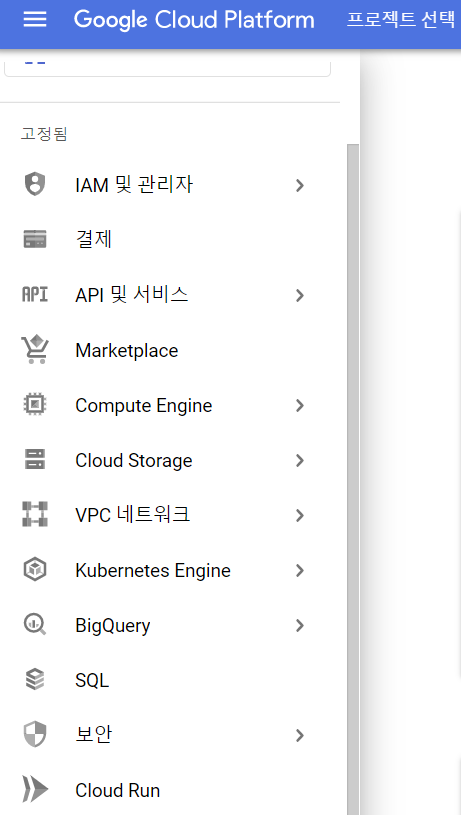Expand the Compute Engine submenu chevron

pyautogui.click(x=299, y=405)
